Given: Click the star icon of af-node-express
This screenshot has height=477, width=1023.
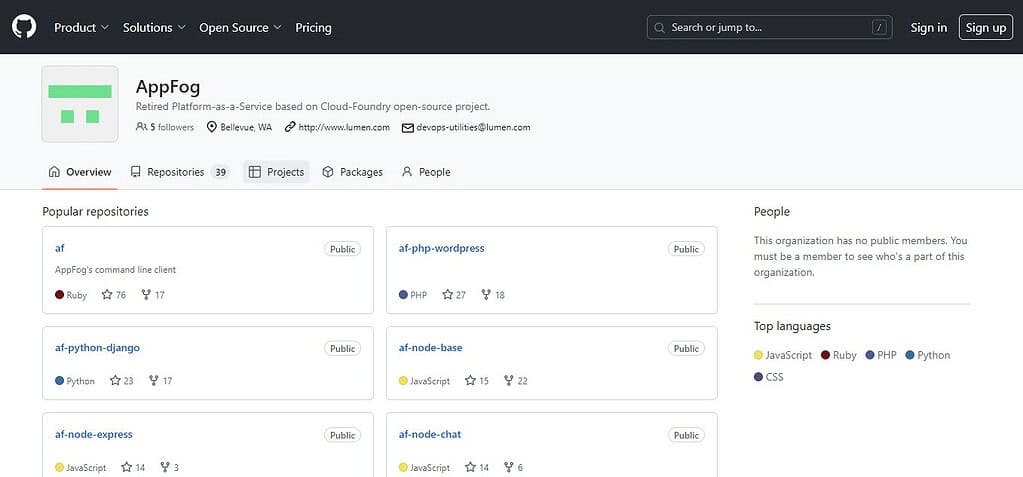Looking at the screenshot, I should tap(127, 467).
